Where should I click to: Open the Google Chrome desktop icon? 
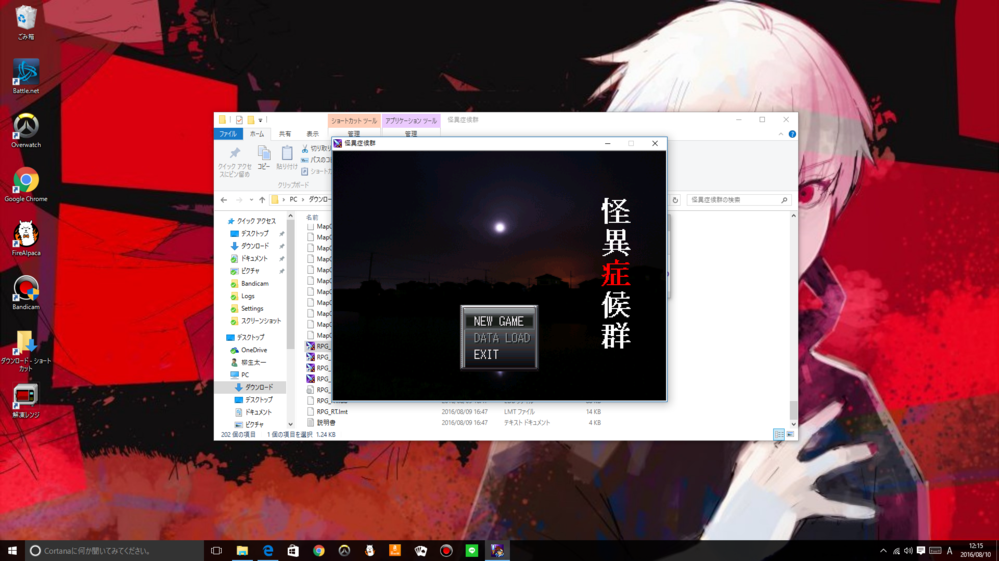point(25,185)
